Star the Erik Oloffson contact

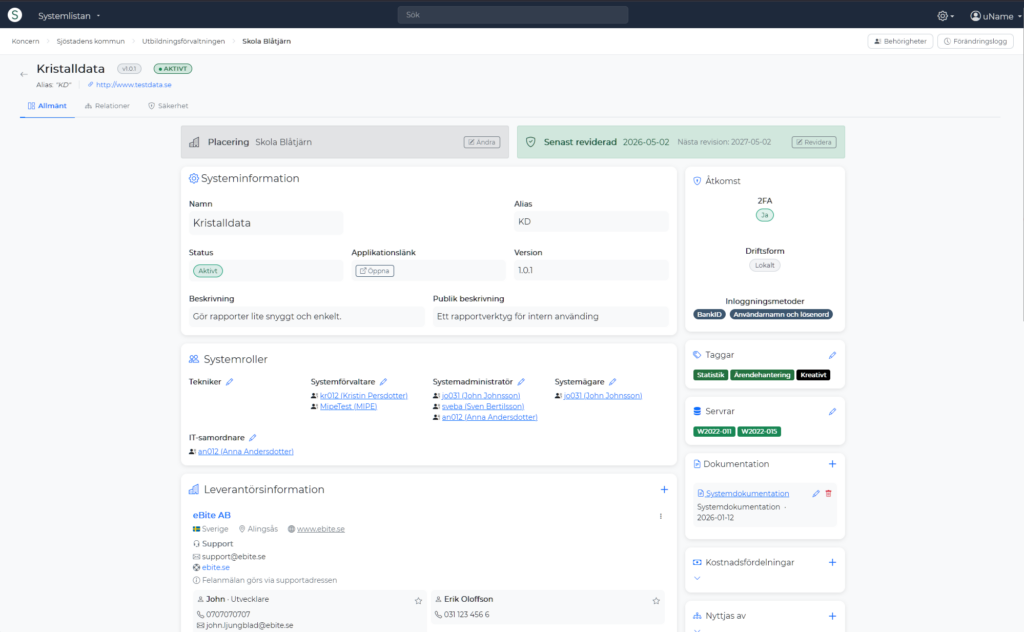[656, 601]
